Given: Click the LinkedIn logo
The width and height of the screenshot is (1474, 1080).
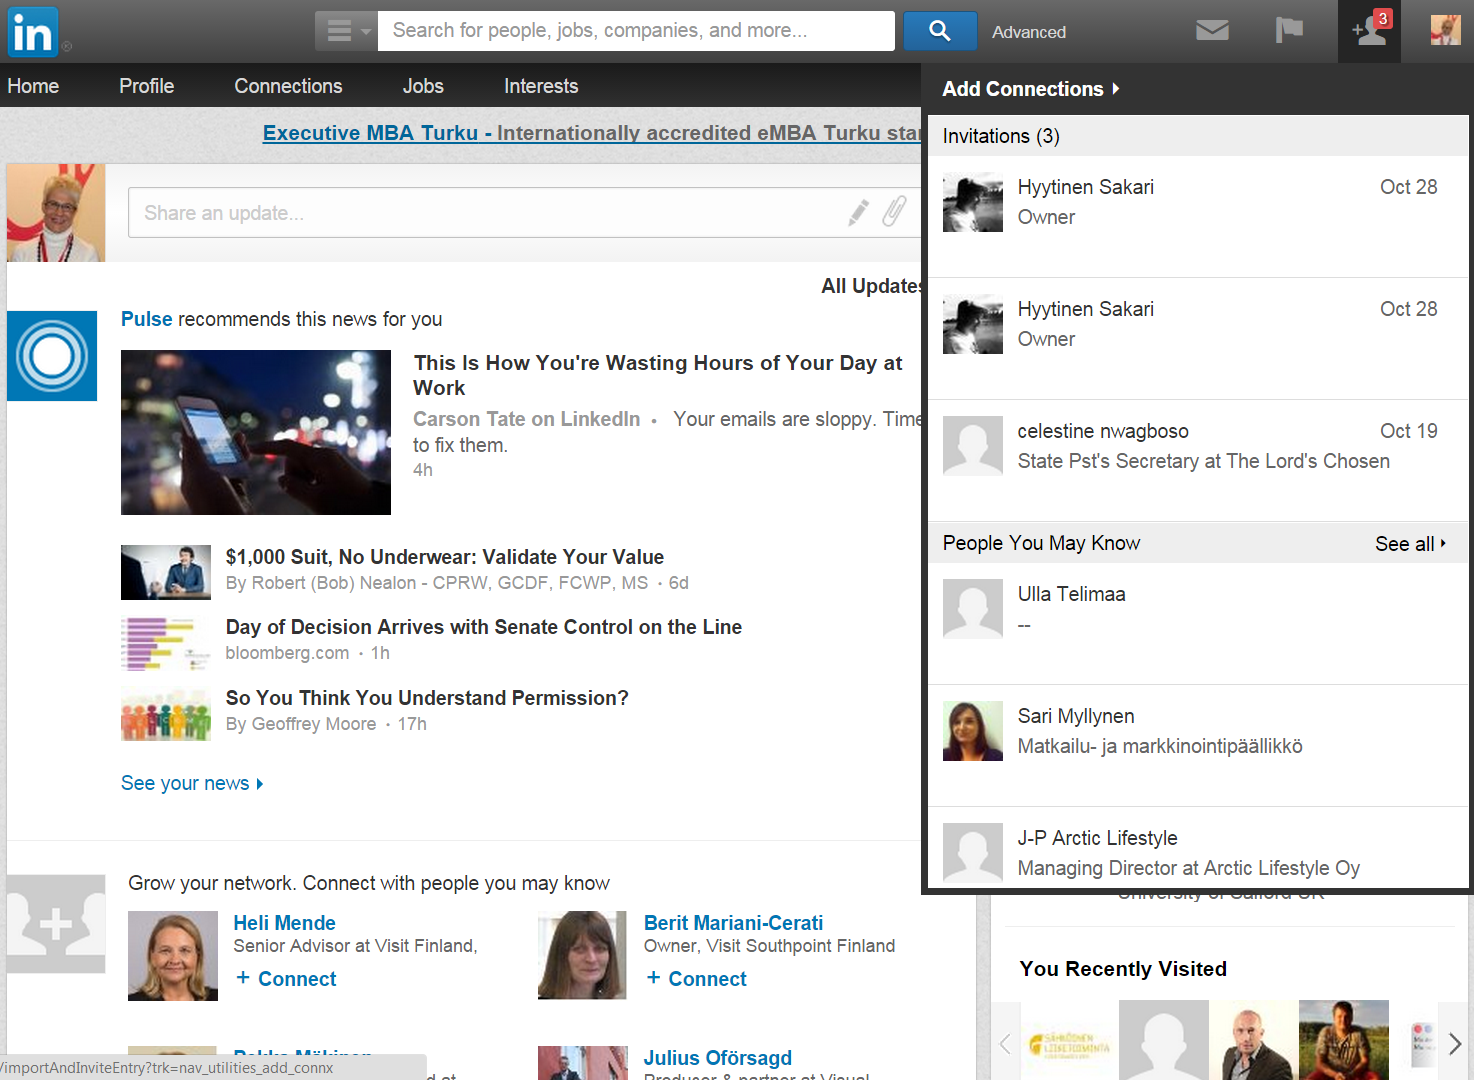Looking at the screenshot, I should [33, 32].
